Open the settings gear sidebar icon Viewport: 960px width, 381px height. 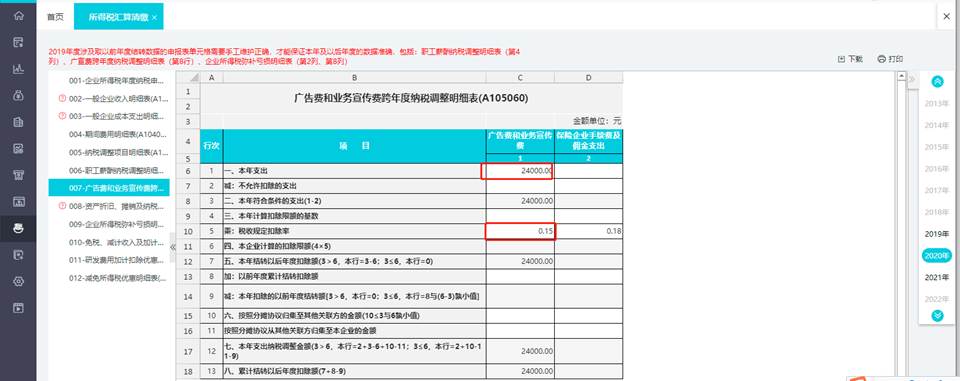point(18,281)
